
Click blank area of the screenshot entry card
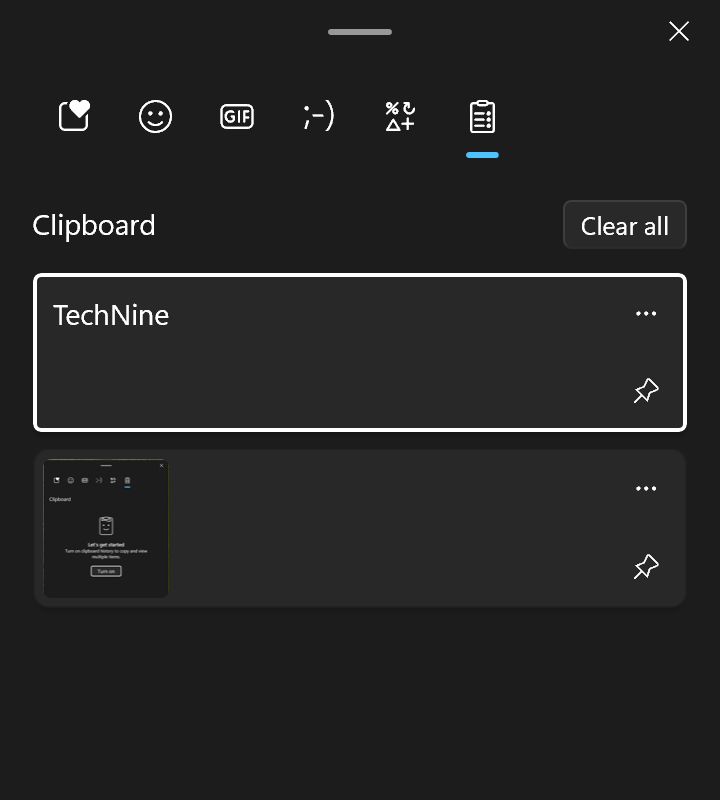coord(400,528)
